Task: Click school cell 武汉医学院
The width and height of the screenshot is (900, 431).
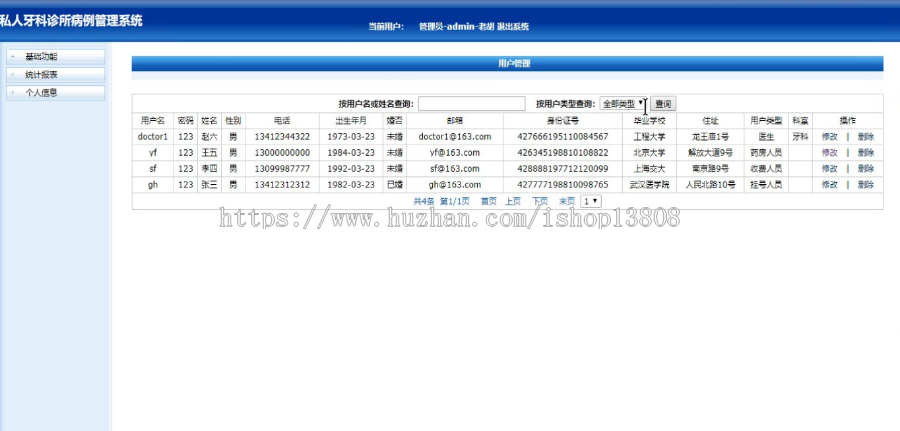Action: coord(649,185)
